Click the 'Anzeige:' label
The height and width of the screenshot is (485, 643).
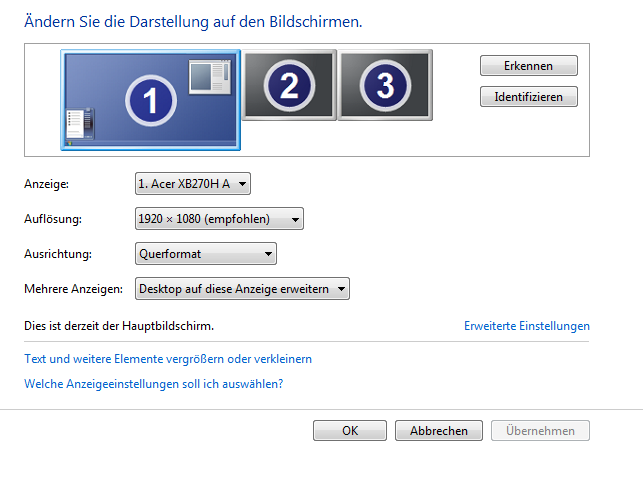point(46,184)
